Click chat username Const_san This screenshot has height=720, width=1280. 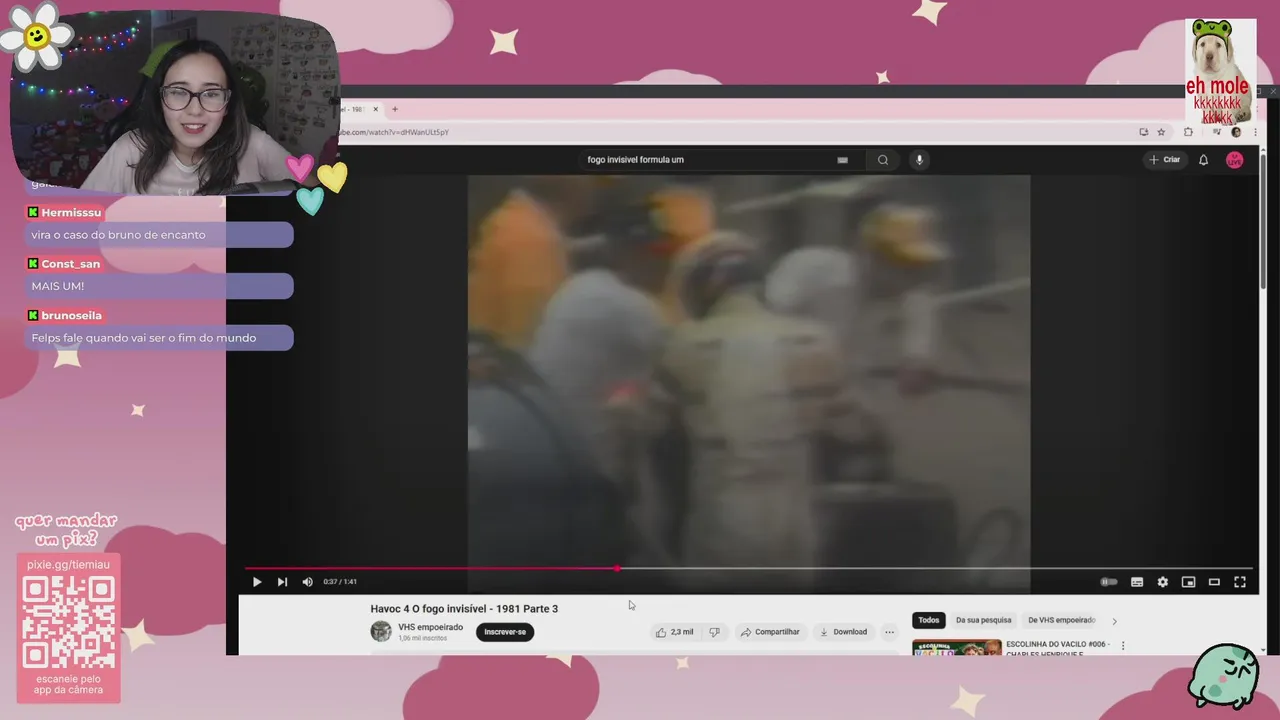click(x=70, y=264)
